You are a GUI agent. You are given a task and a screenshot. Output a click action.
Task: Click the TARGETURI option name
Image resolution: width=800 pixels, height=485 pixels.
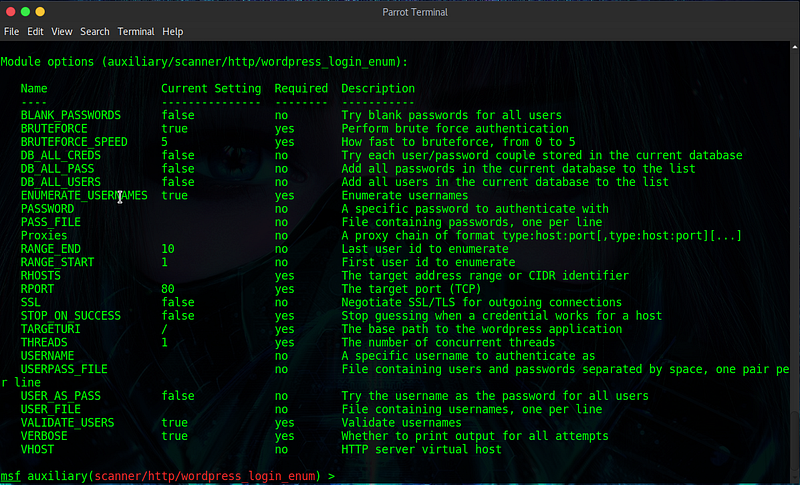51,329
